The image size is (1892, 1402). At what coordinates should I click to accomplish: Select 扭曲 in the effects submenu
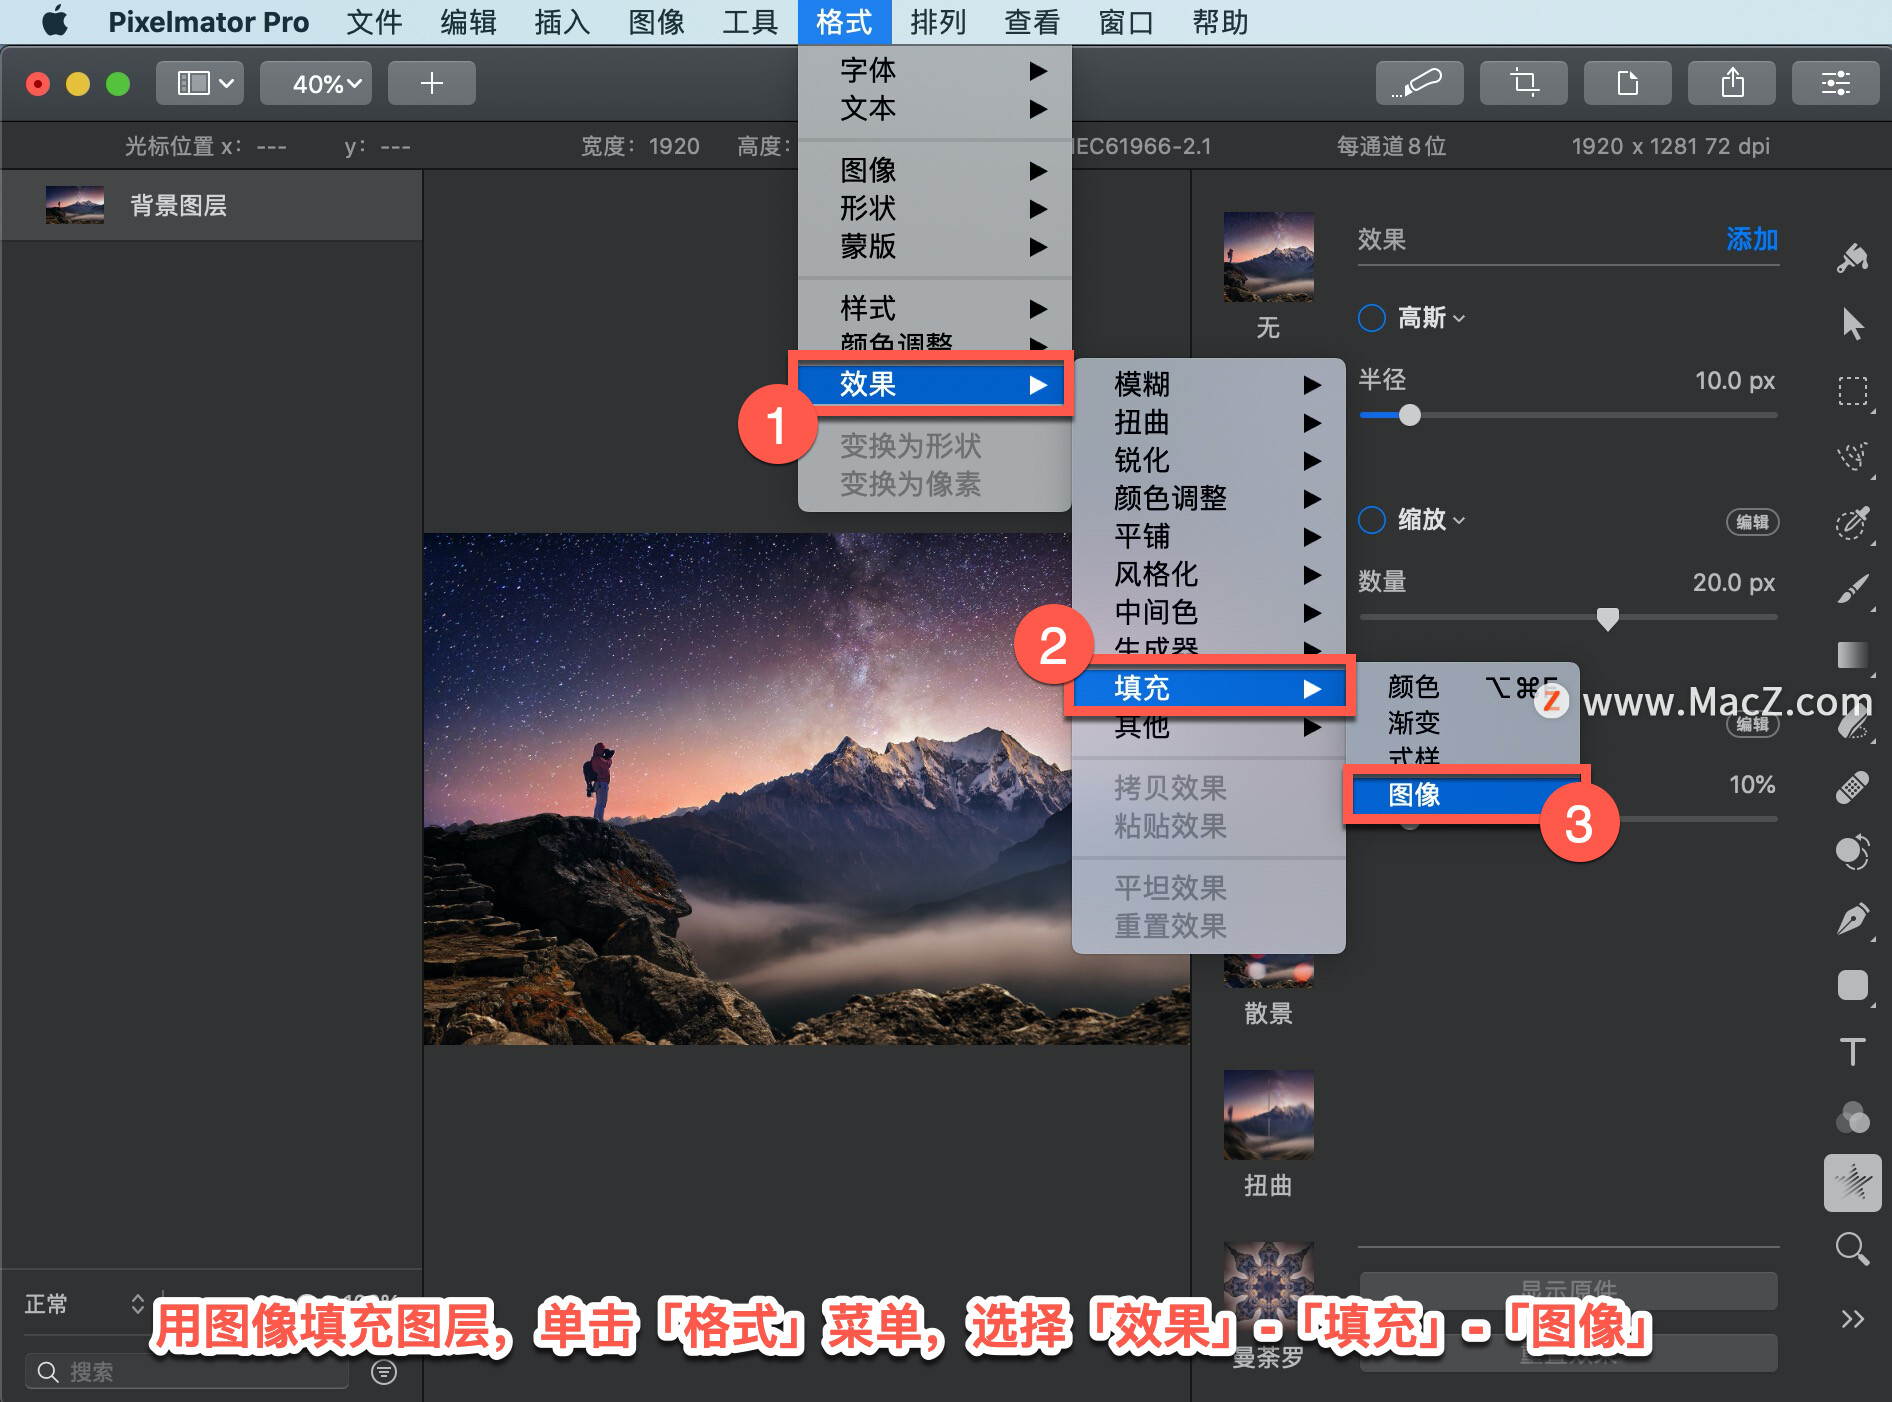pyautogui.click(x=1209, y=422)
